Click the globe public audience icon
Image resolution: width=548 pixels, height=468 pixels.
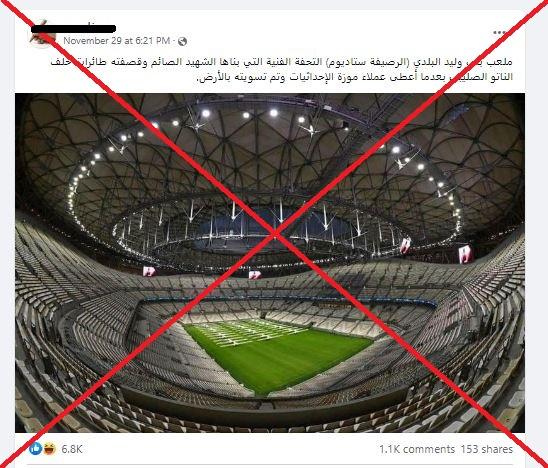182,41
